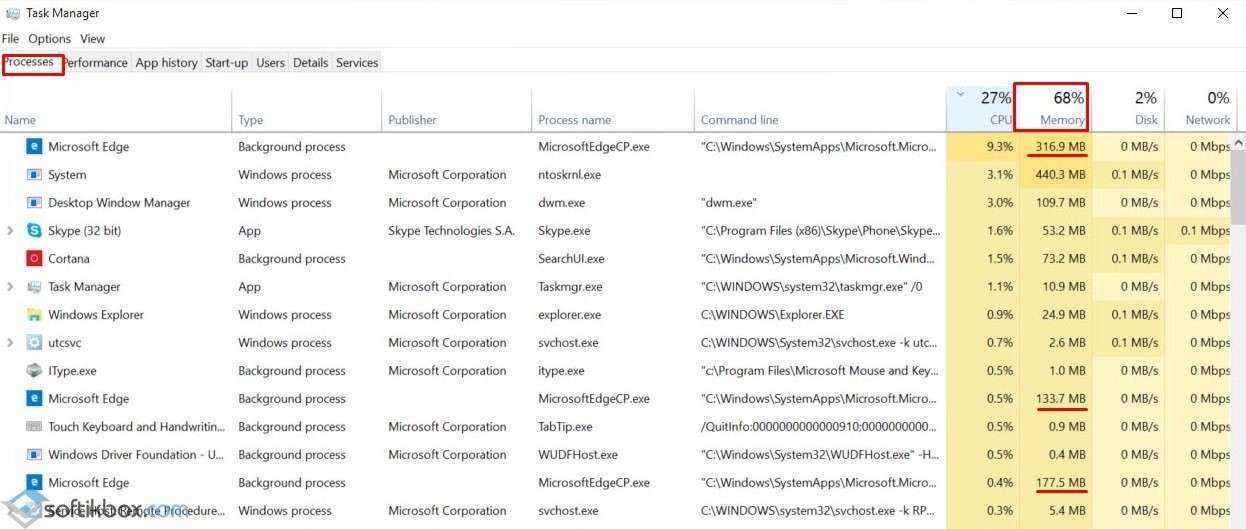Open the Start-up tab
The height and width of the screenshot is (529, 1246).
(226, 63)
